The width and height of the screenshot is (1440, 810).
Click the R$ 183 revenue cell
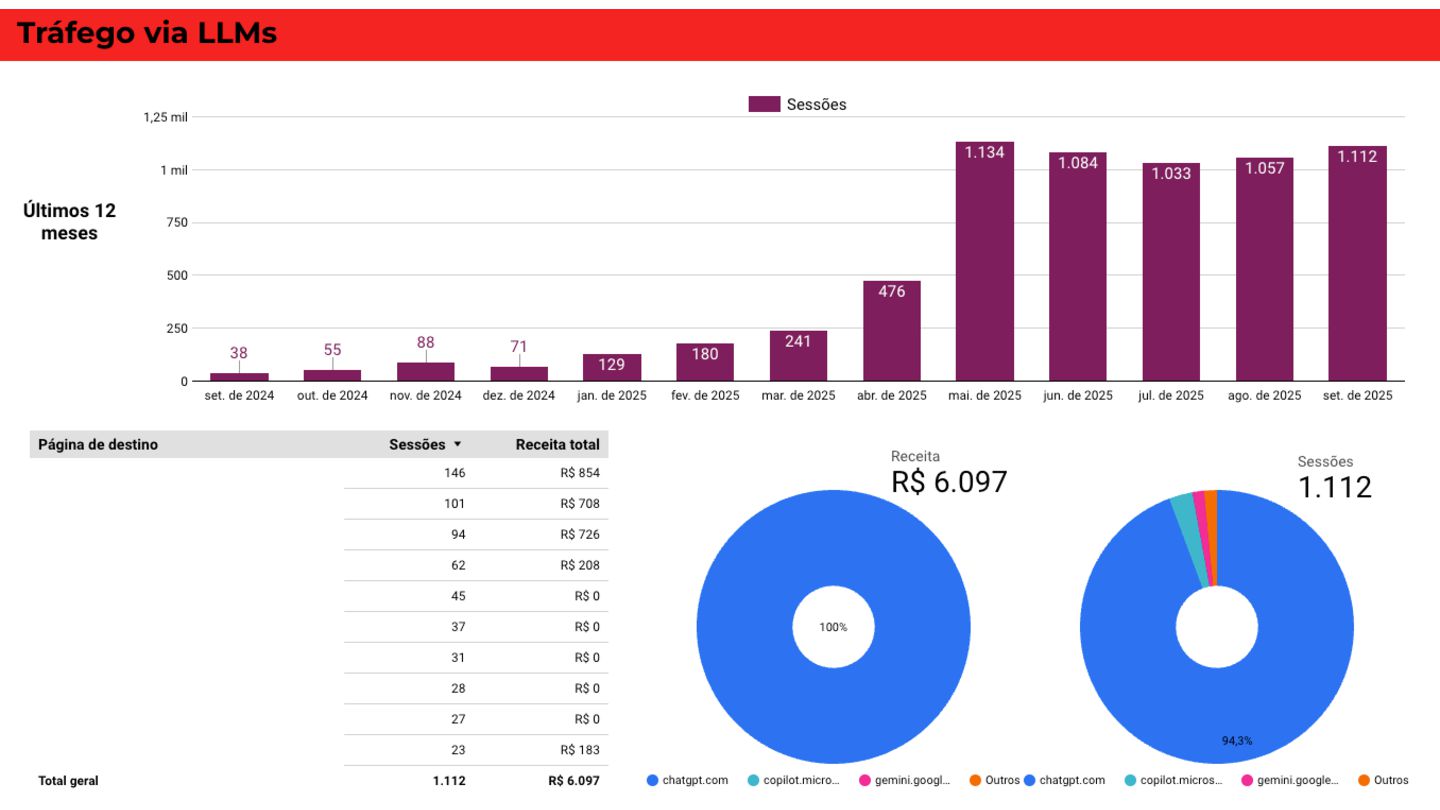[x=580, y=750]
